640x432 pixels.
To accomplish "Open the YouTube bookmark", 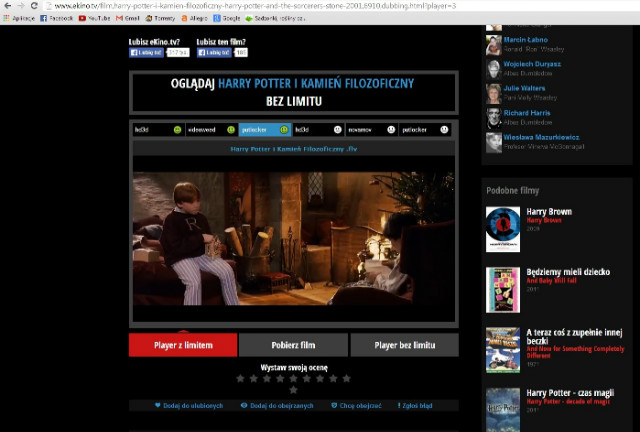I will click(x=94, y=18).
